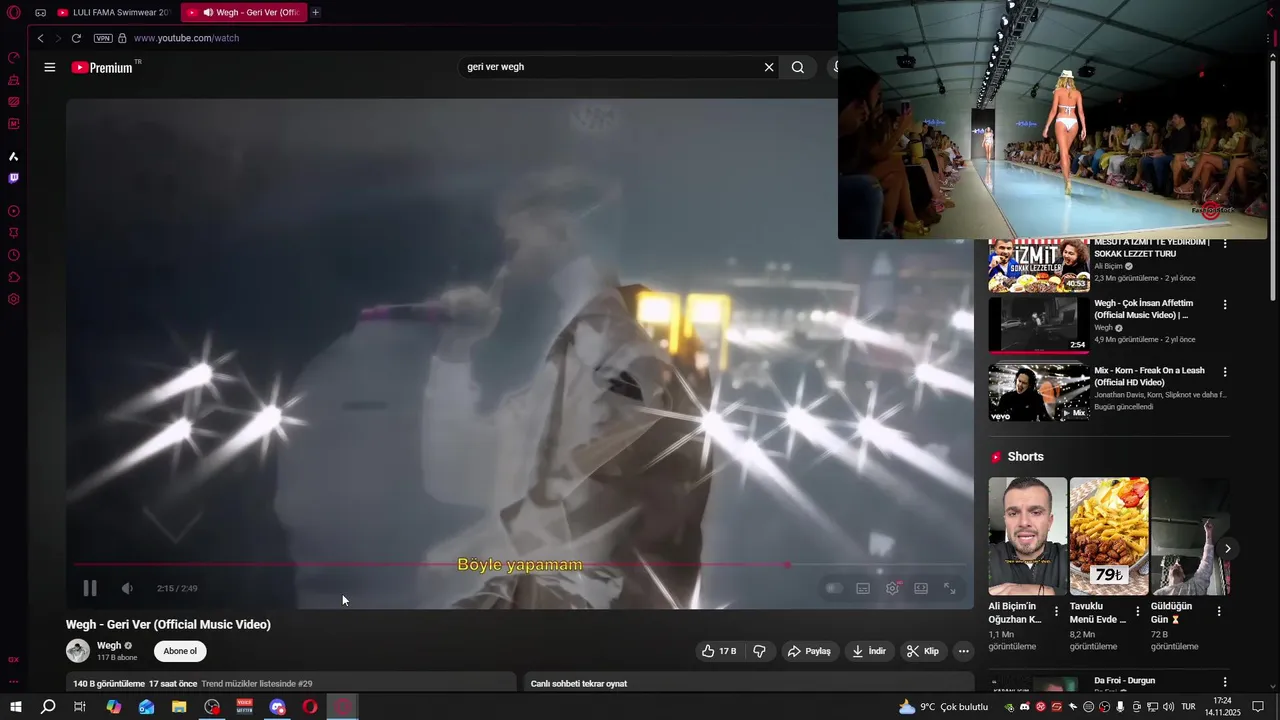Click Canlı sohbeti tekrar oynat
The width and height of the screenshot is (1280, 720).
pyautogui.click(x=579, y=684)
